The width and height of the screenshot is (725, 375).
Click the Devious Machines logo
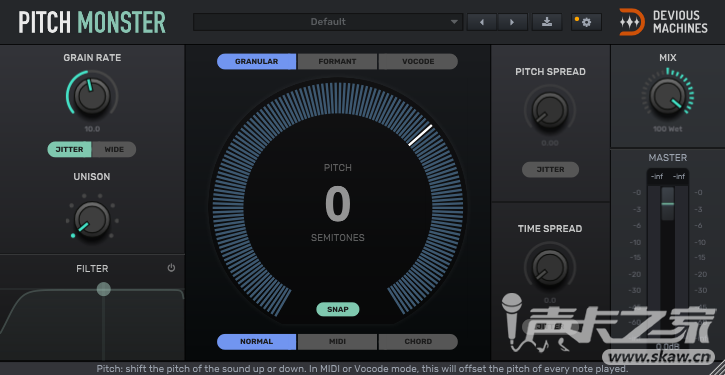[x=664, y=22]
